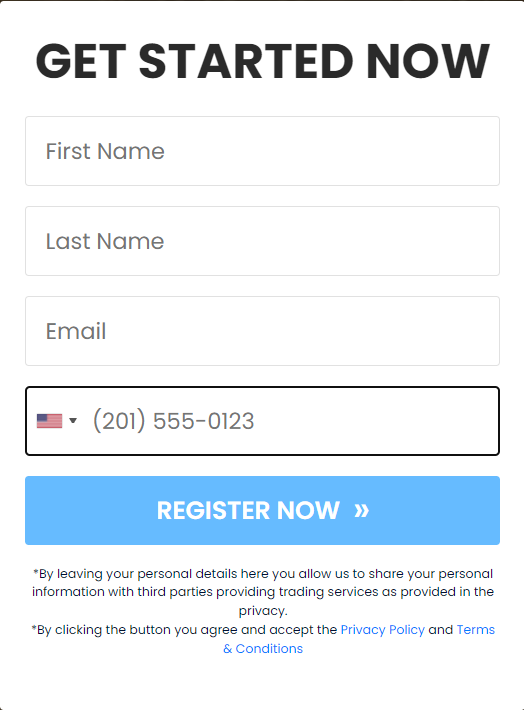This screenshot has height=710, width=524.
Task: Open the Terms link text
Action: click(476, 630)
